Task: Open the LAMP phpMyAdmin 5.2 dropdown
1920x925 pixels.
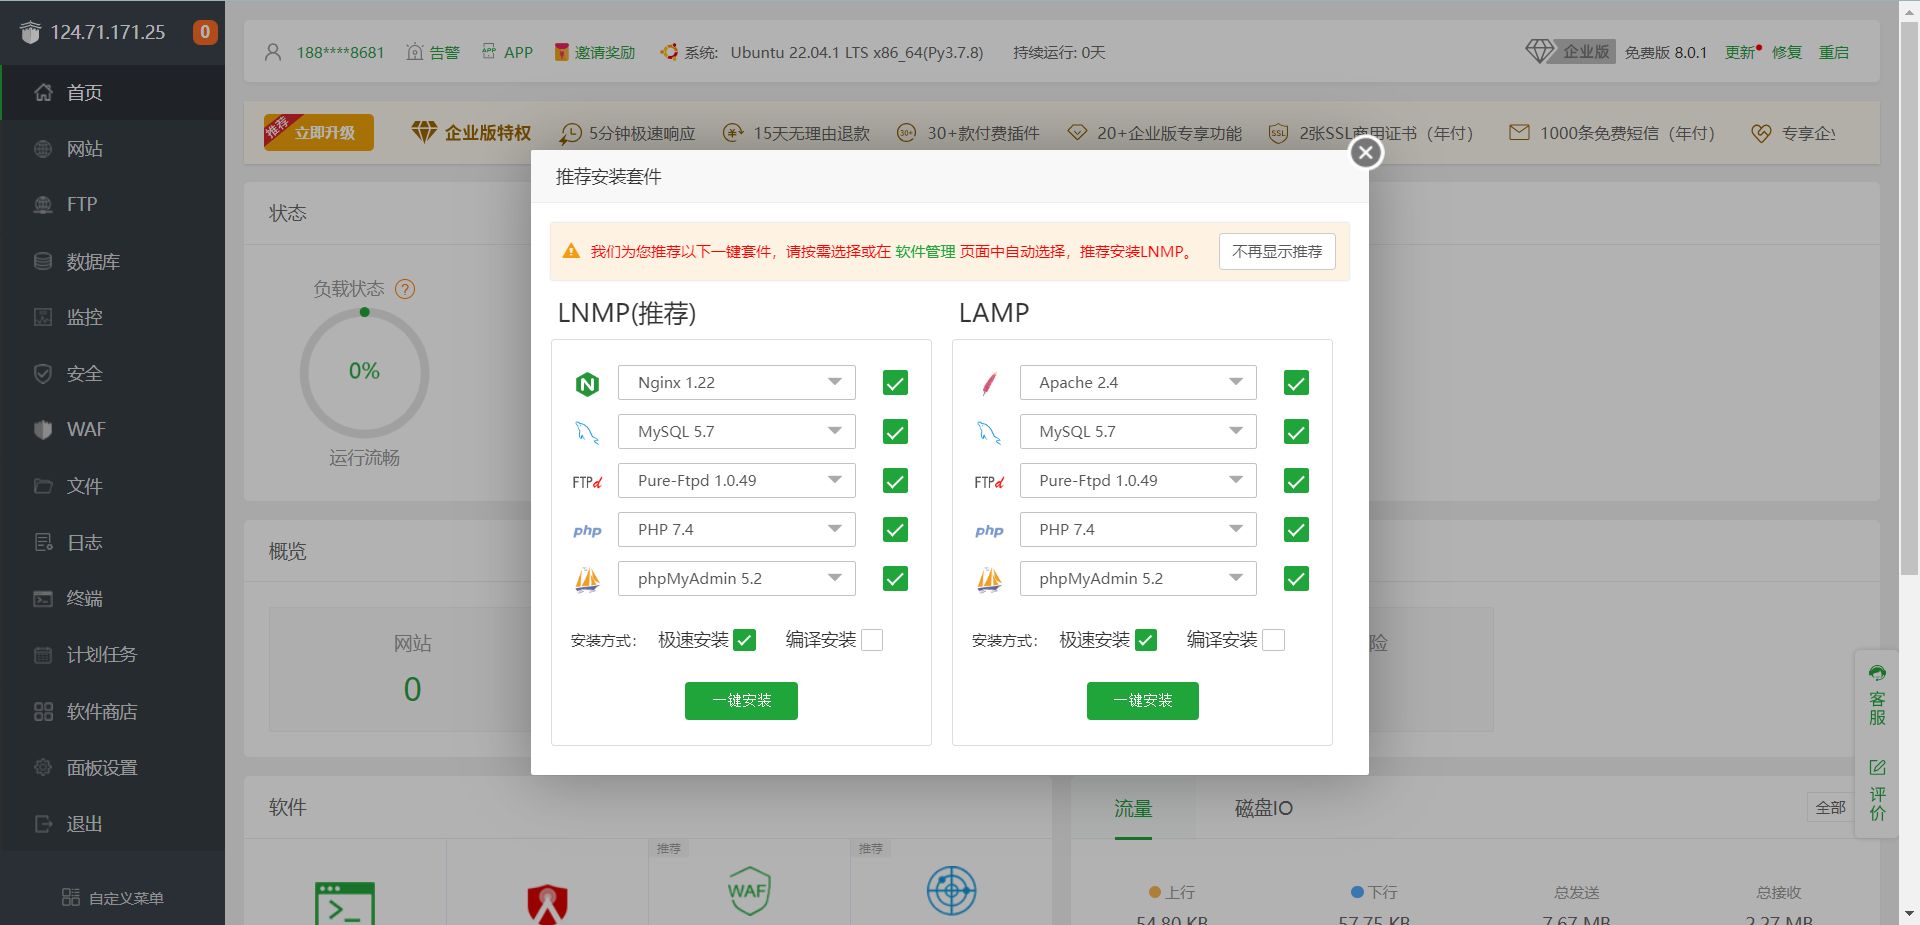Action: [1138, 579]
